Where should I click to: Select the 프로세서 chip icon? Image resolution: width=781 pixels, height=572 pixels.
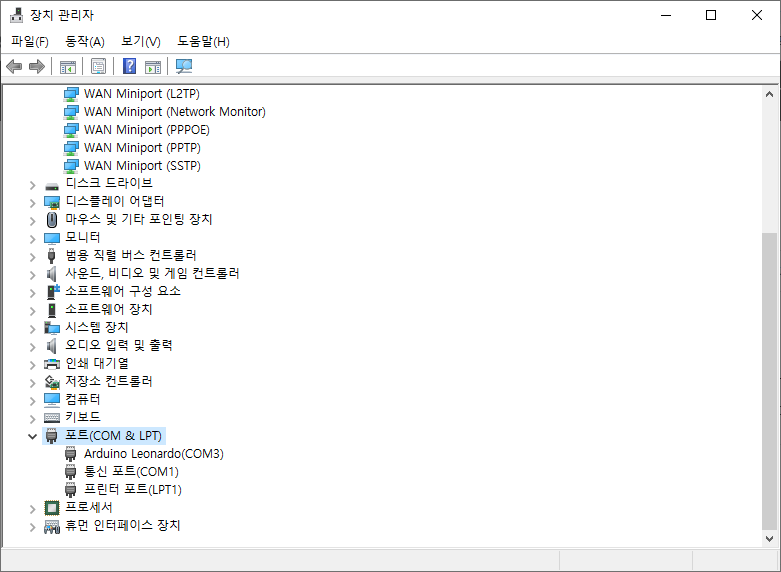(52, 508)
